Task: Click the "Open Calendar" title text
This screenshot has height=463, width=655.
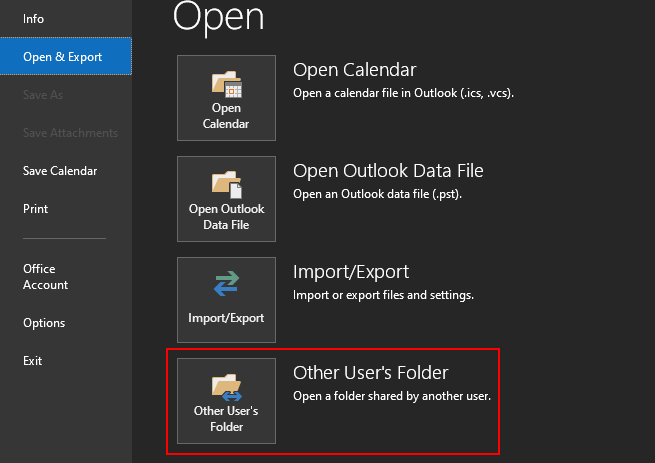Action: coord(354,70)
